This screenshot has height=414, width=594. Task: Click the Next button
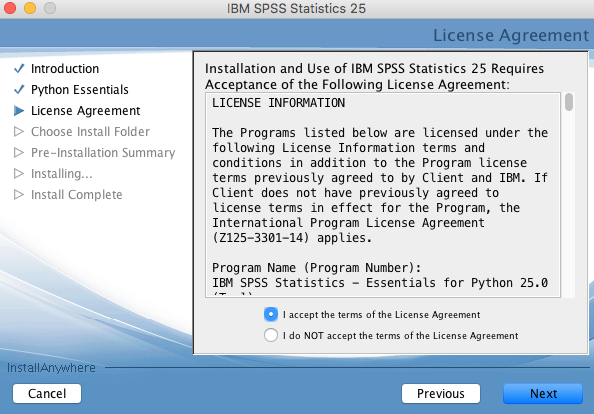click(x=543, y=394)
